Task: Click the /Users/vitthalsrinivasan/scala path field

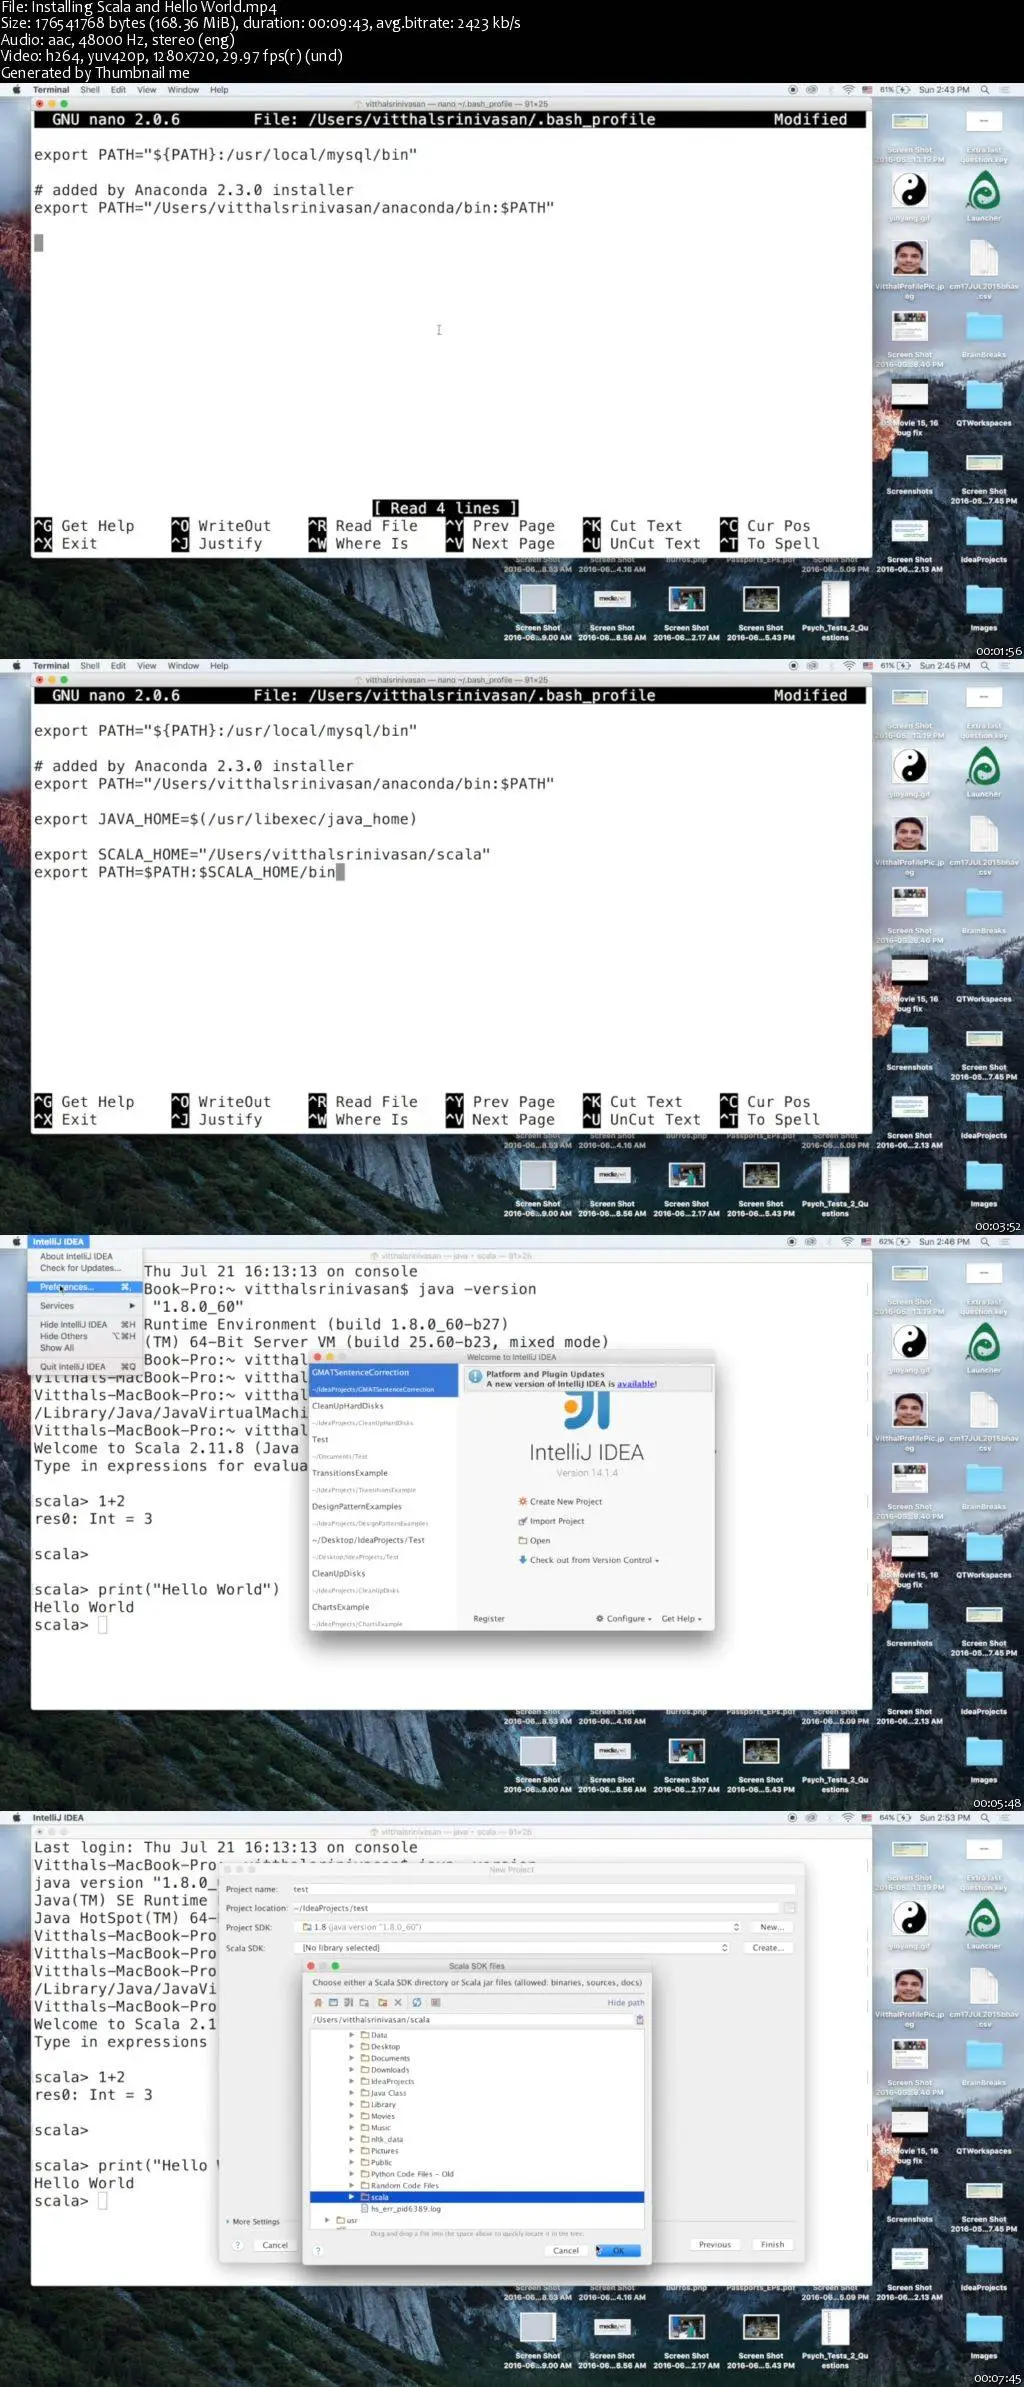Action: coord(472,2020)
